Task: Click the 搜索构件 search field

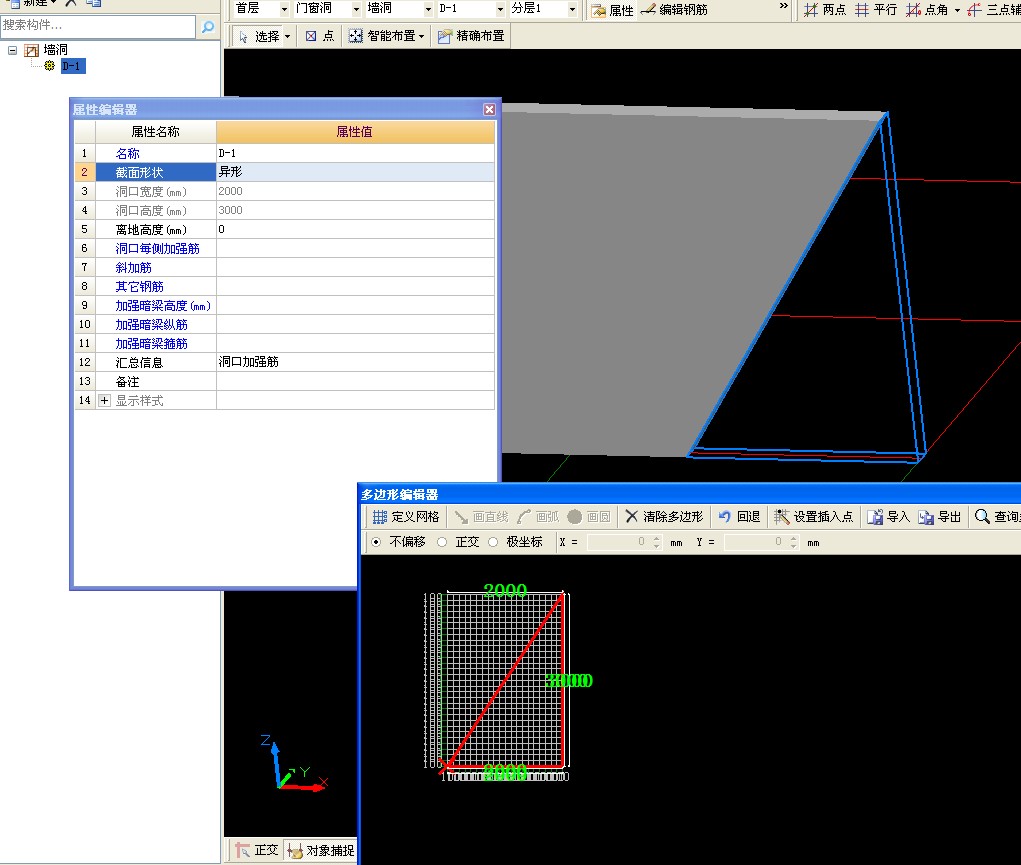Action: point(98,26)
